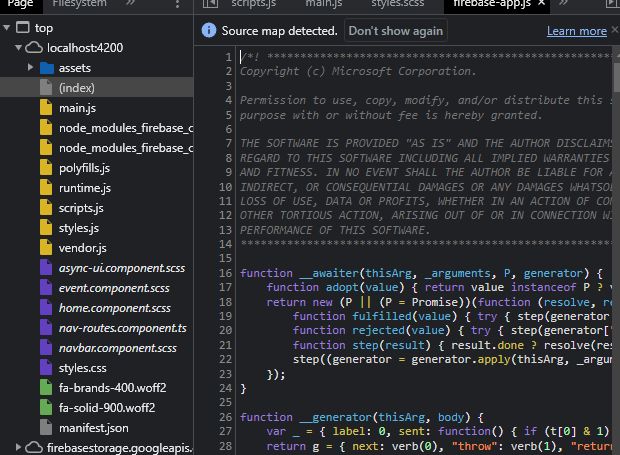
Task: Click the __awaiter function name
Action: click(x=329, y=273)
